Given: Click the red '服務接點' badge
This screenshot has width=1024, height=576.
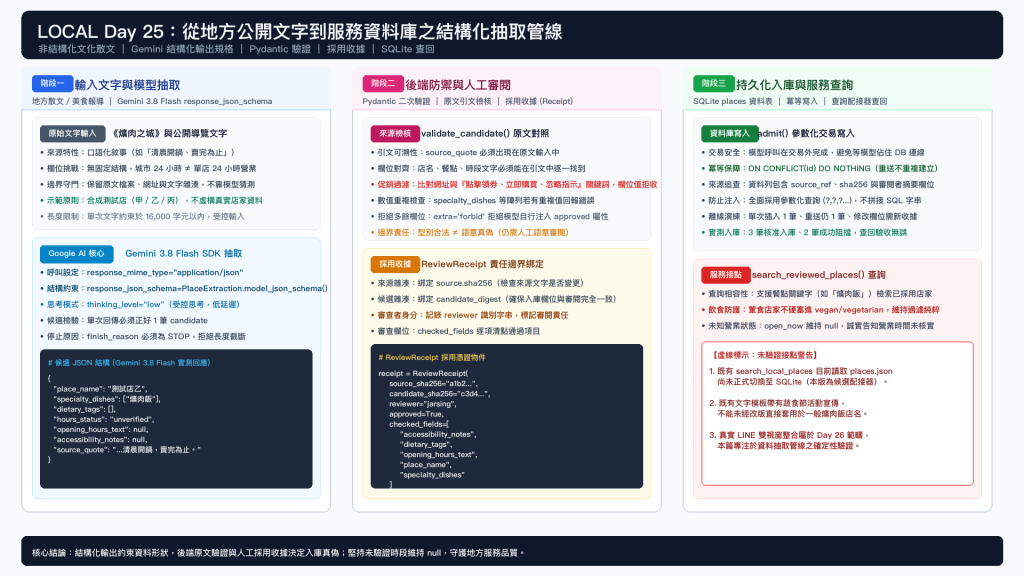Looking at the screenshot, I should tap(726, 274).
